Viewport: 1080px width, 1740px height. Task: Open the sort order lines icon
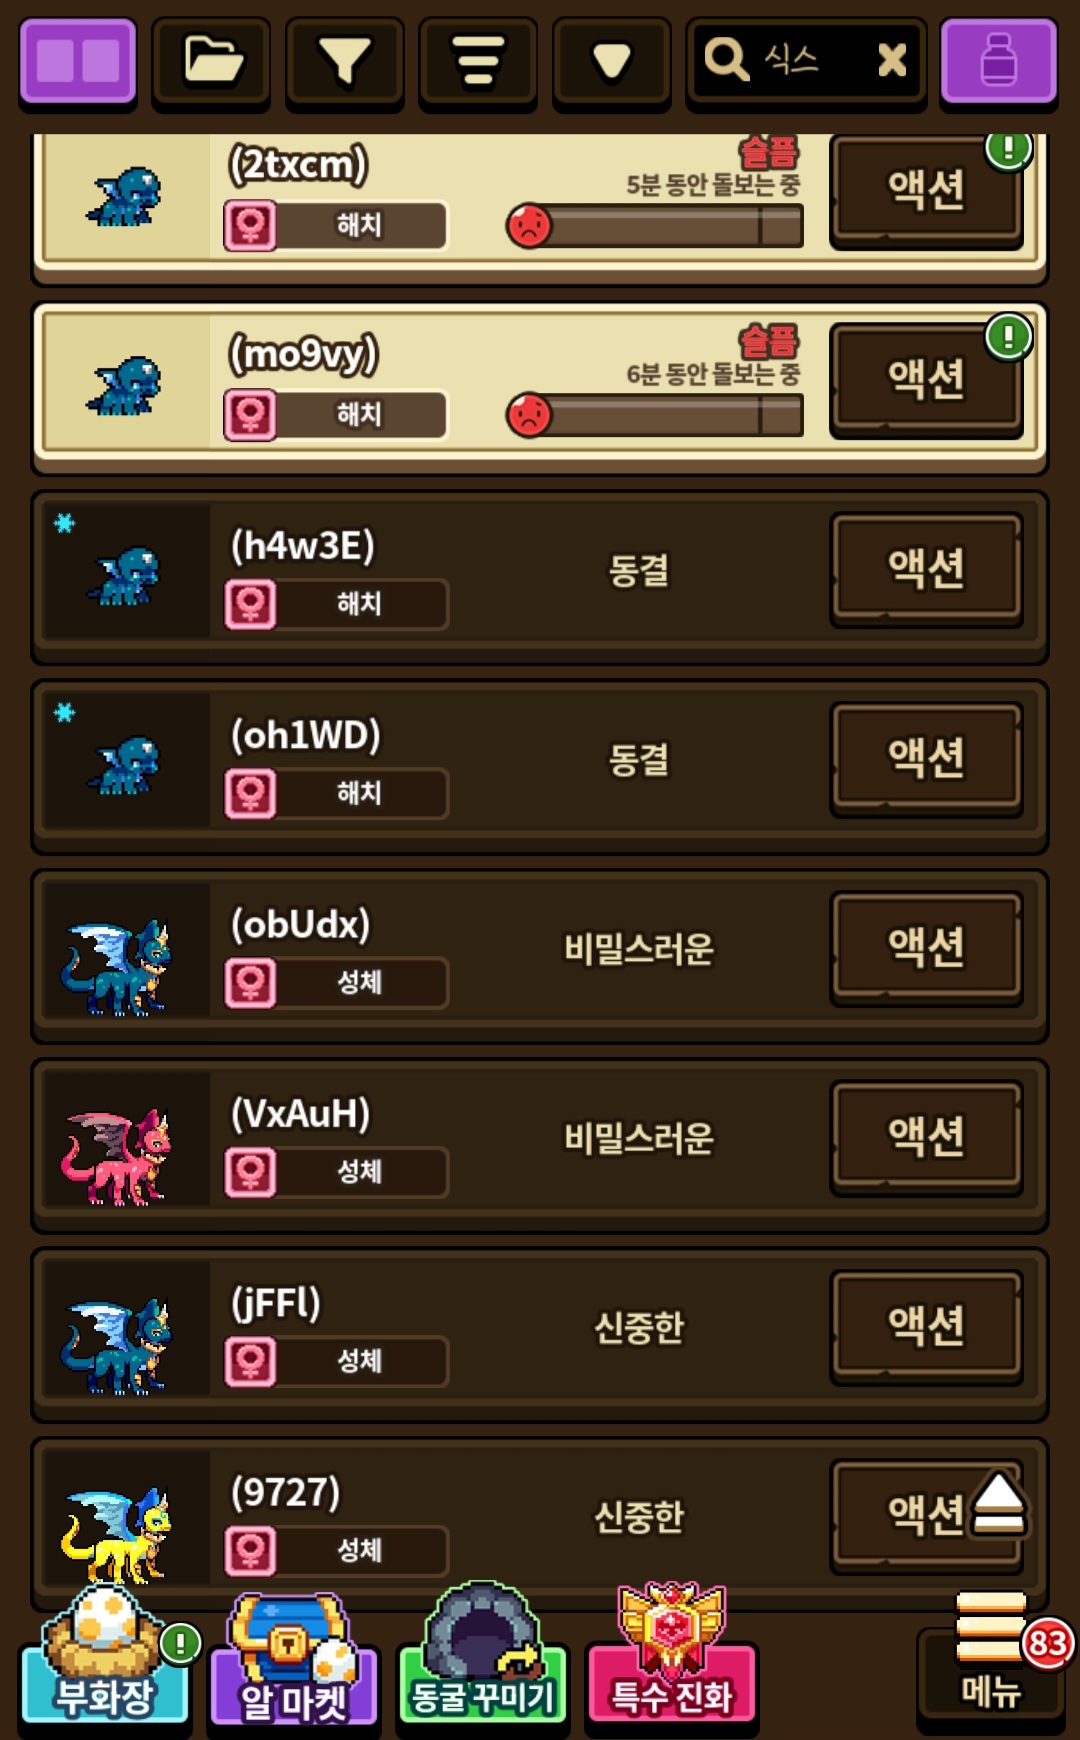pyautogui.click(x=478, y=62)
